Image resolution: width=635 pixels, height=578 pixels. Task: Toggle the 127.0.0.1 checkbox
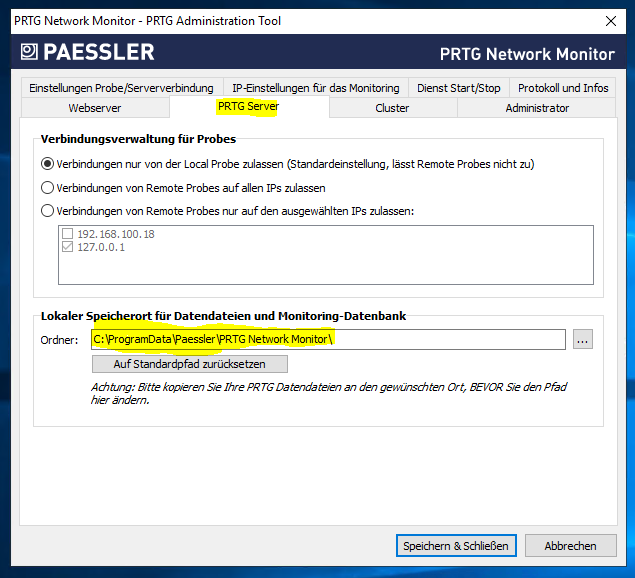67,247
